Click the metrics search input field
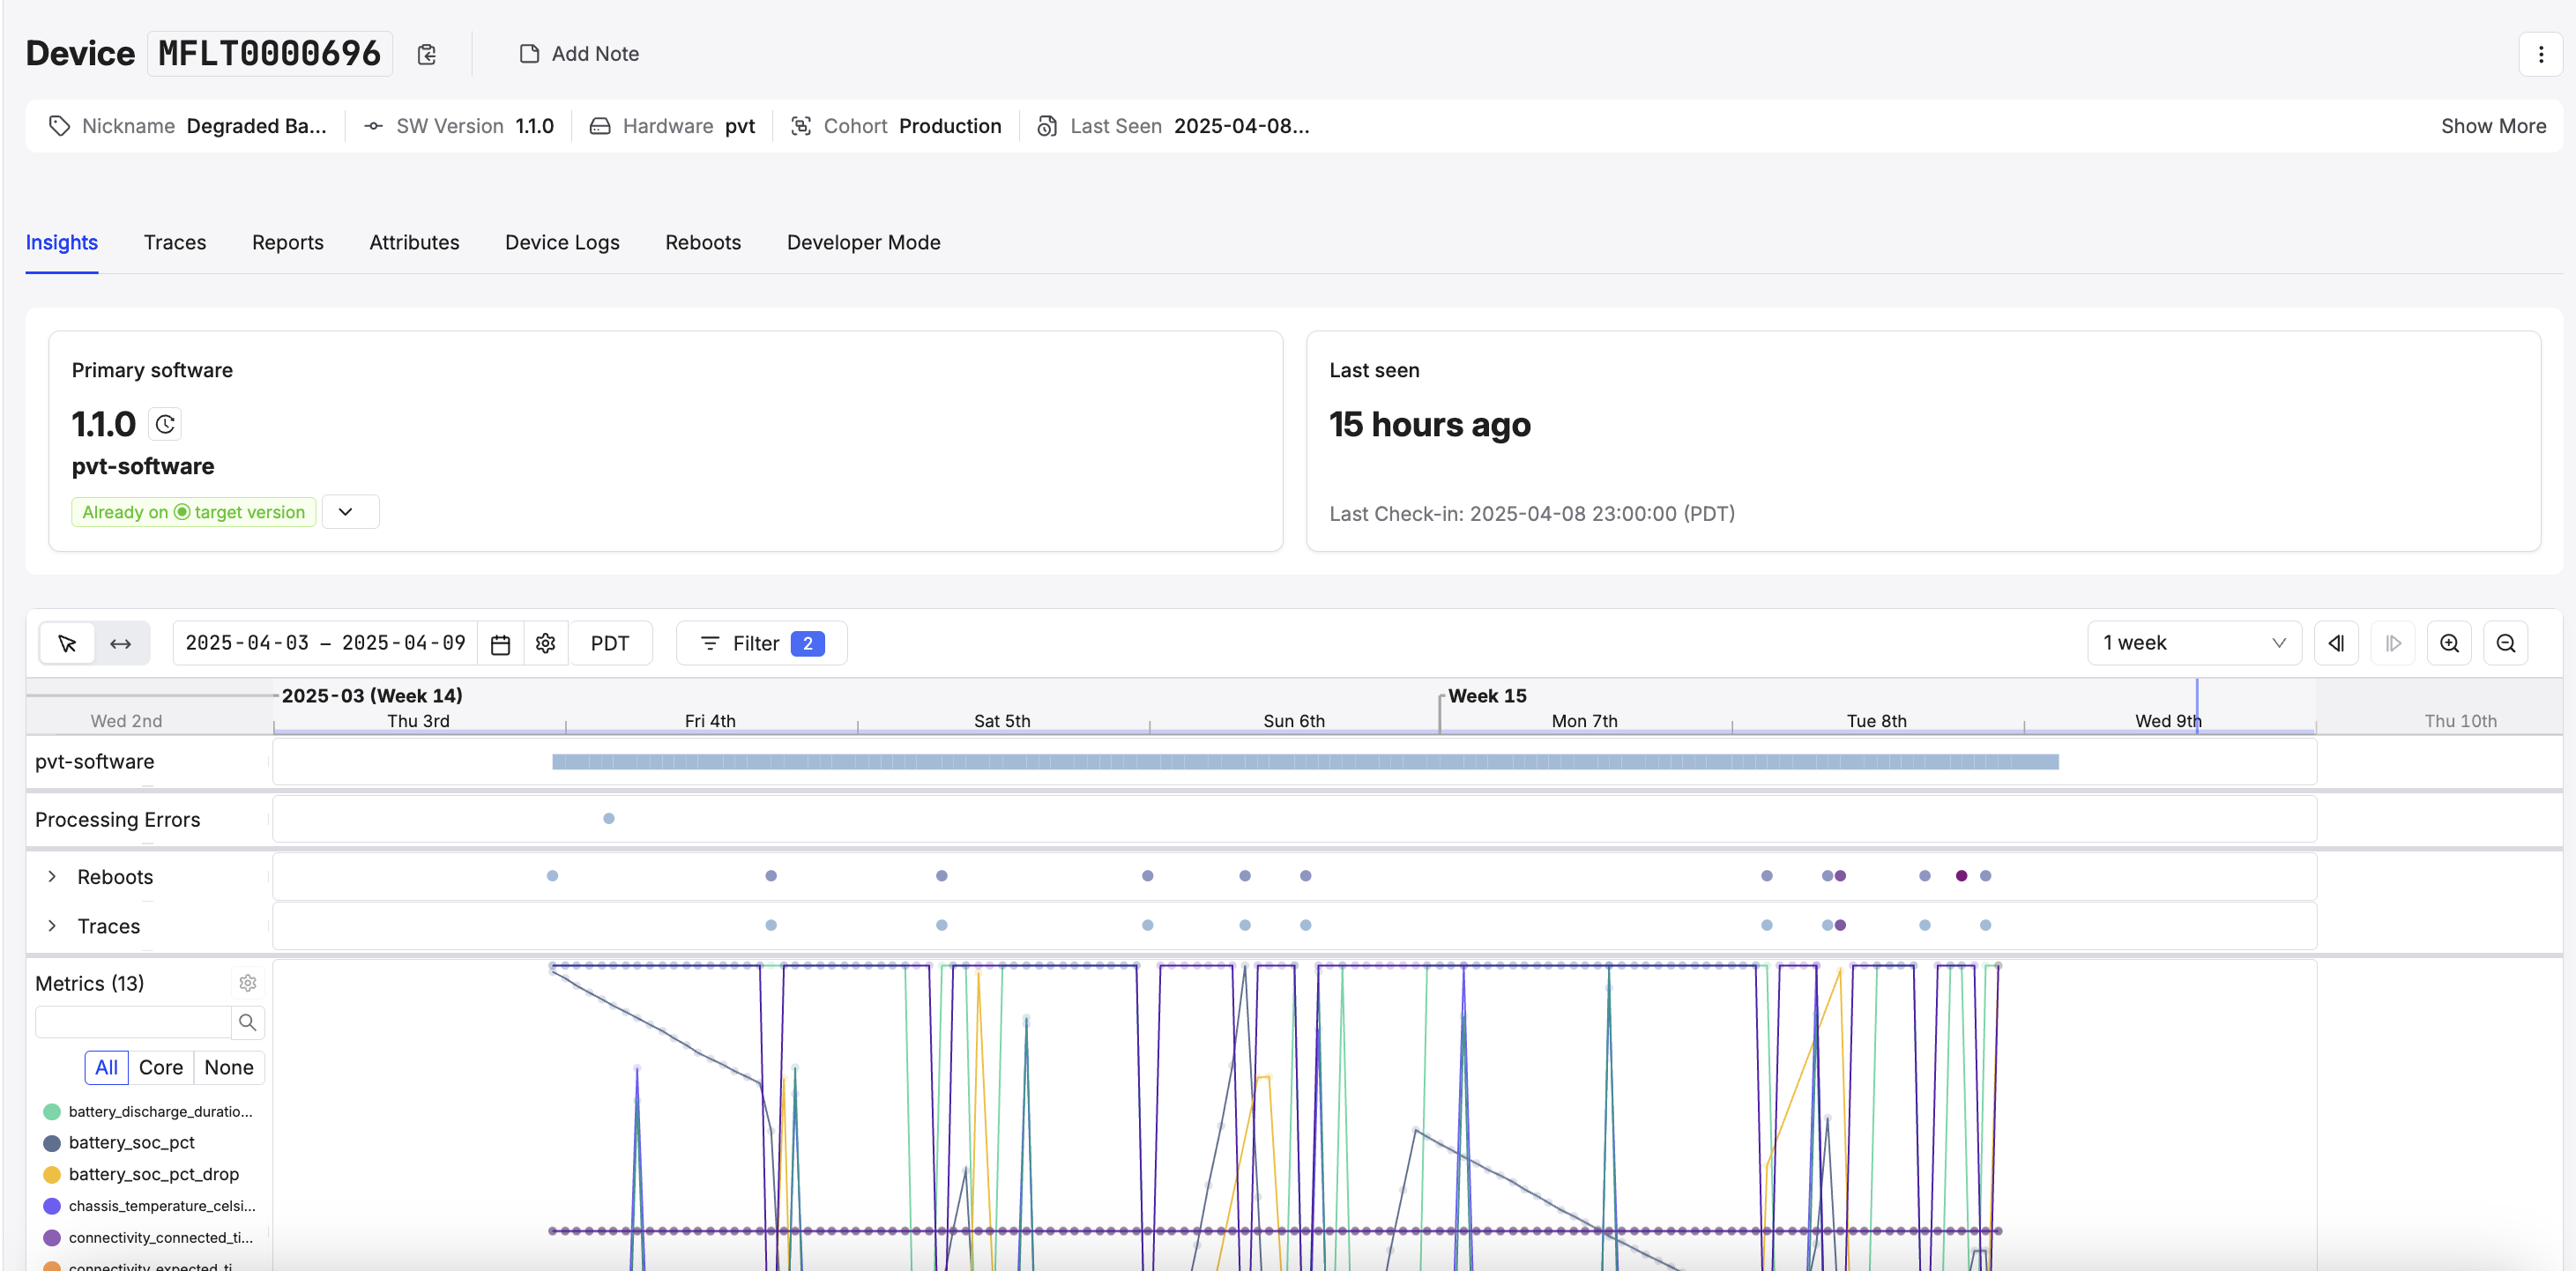The image size is (2576, 1271). [134, 1022]
